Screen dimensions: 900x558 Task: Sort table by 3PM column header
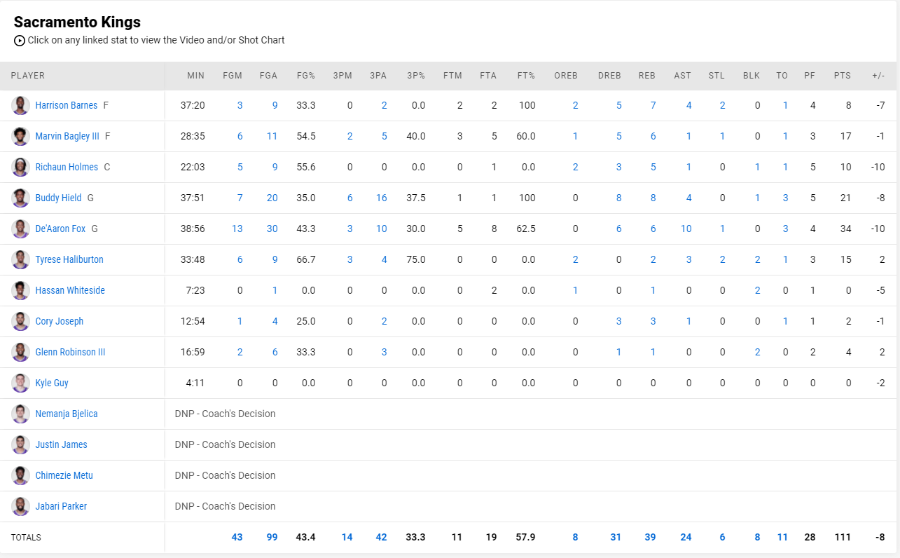click(x=343, y=76)
